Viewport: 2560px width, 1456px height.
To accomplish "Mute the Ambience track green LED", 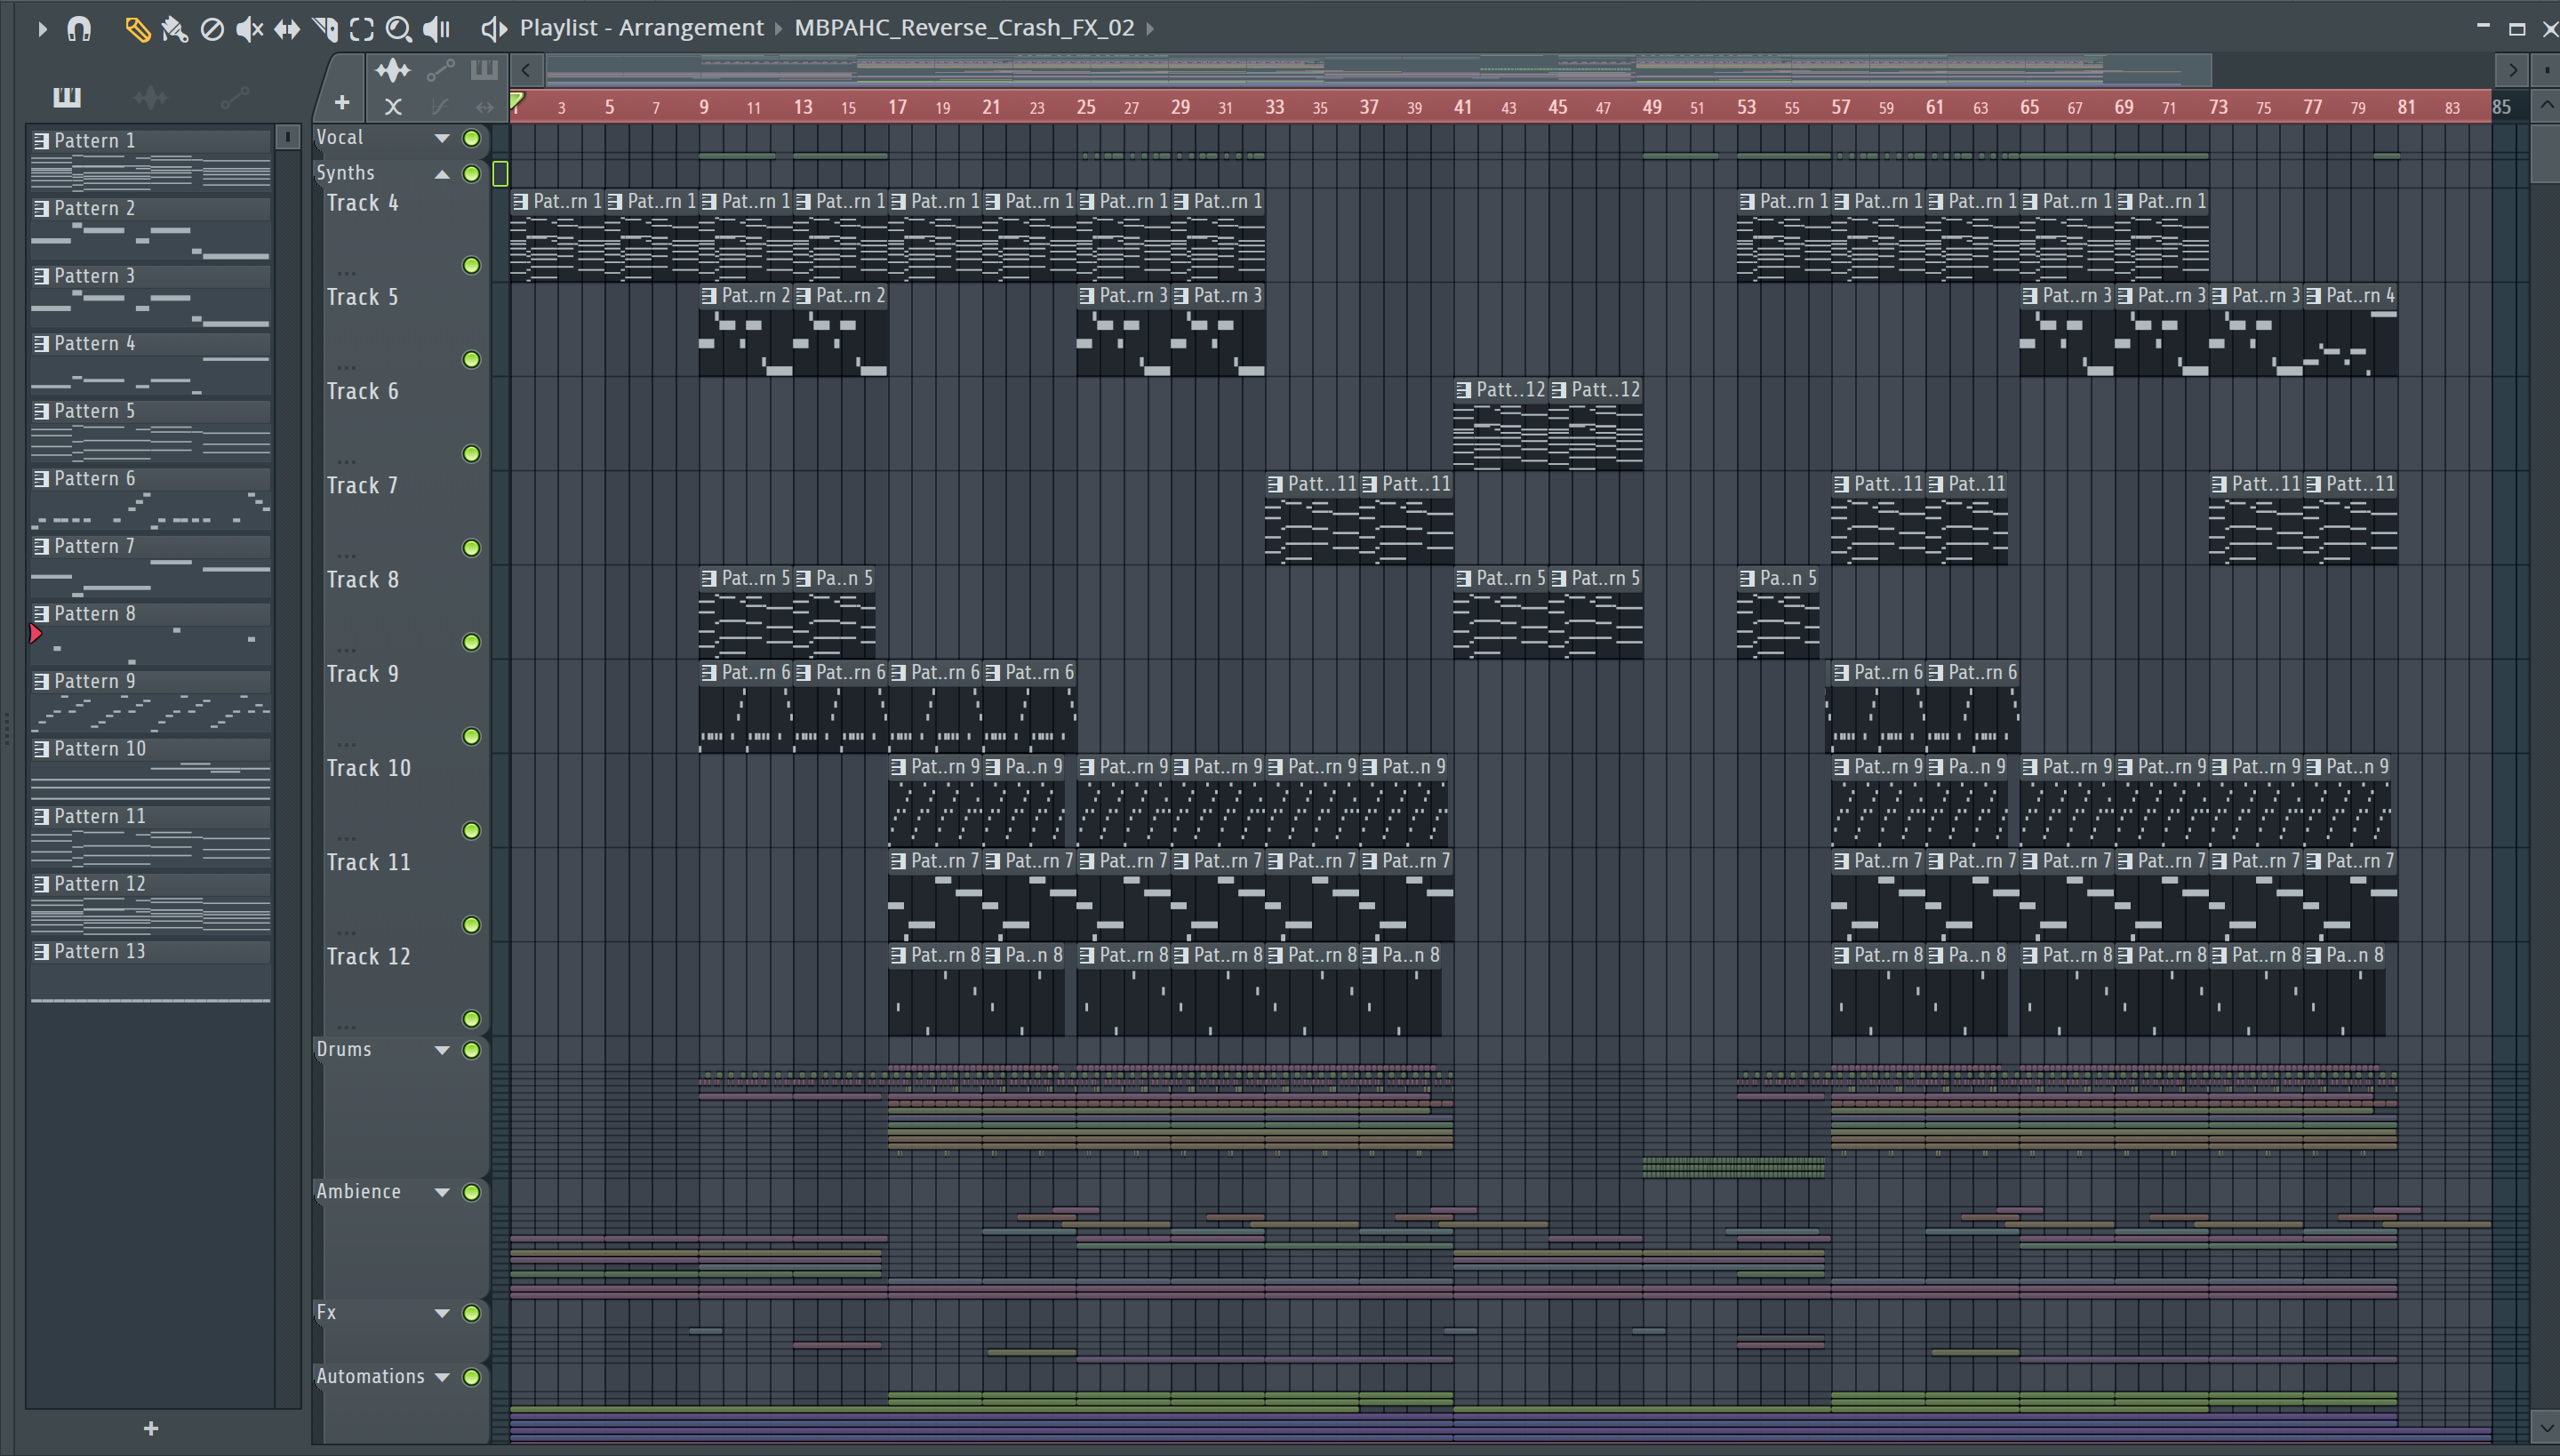I will tap(471, 1192).
